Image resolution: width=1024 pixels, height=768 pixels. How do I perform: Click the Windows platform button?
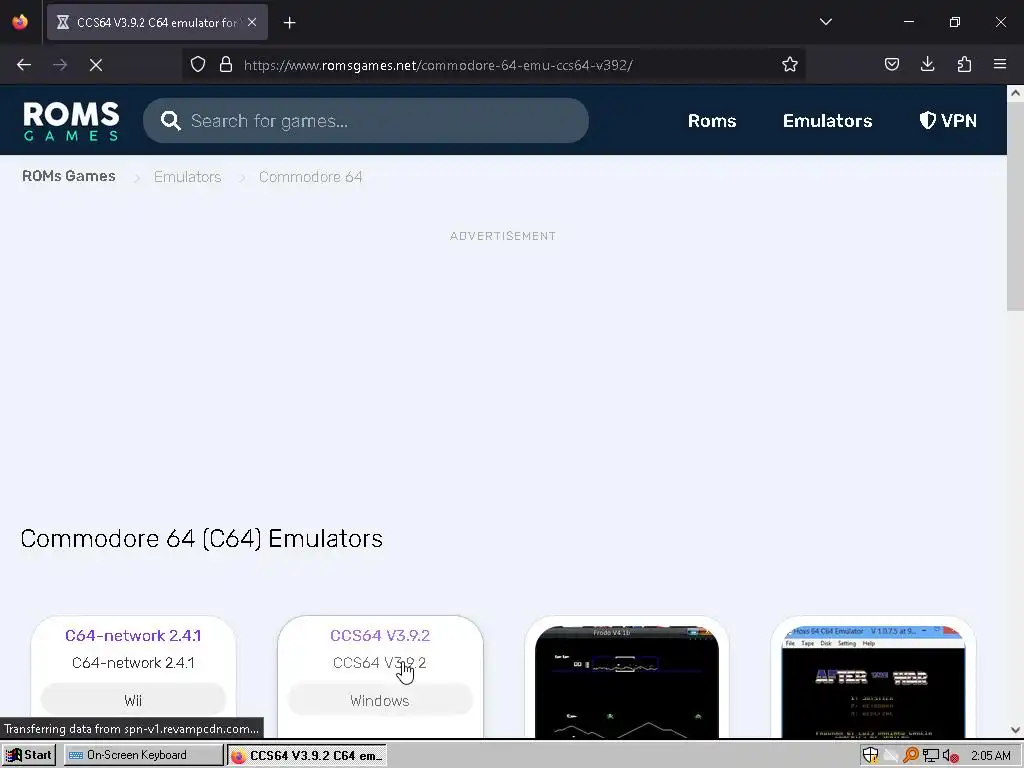380,701
